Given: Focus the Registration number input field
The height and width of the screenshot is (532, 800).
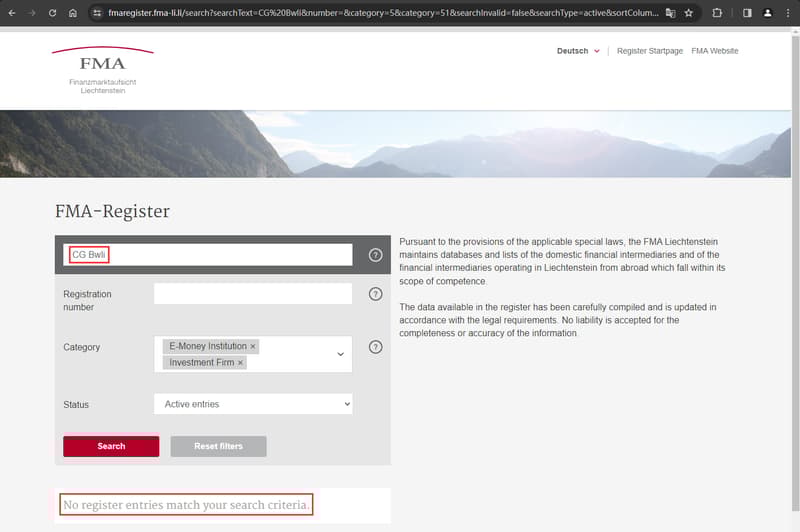Looking at the screenshot, I should pyautogui.click(x=253, y=294).
